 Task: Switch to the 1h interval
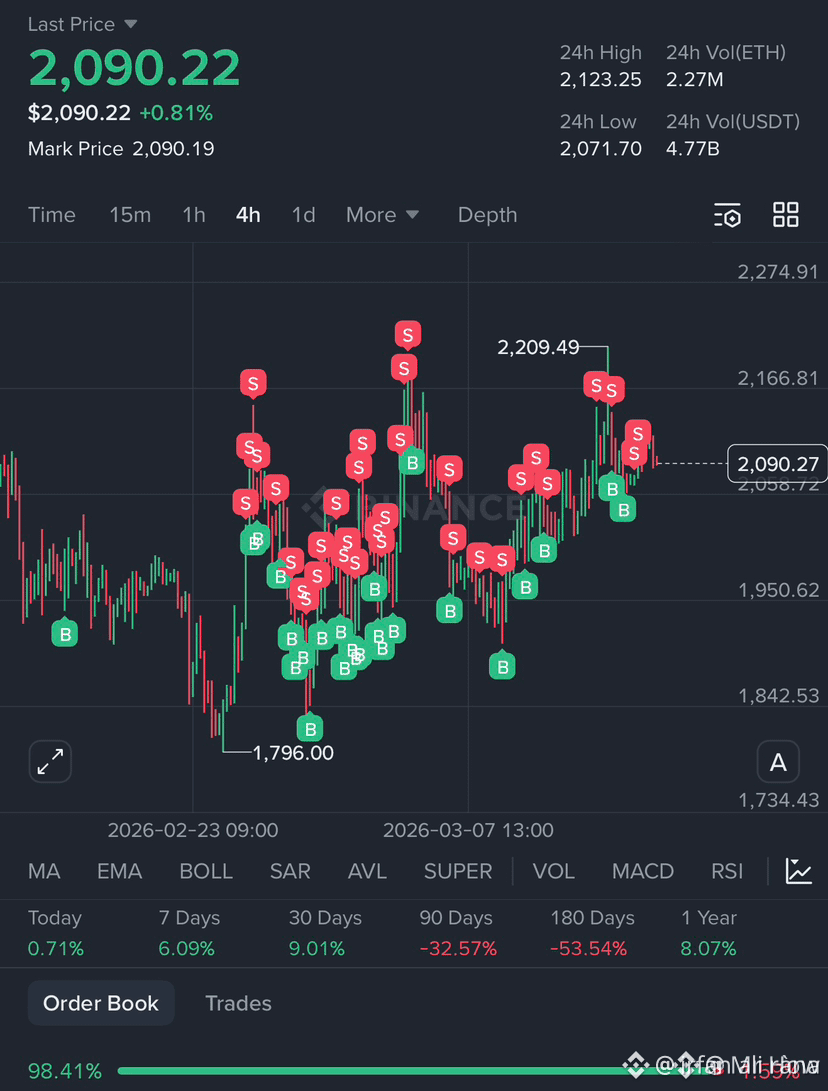point(194,215)
